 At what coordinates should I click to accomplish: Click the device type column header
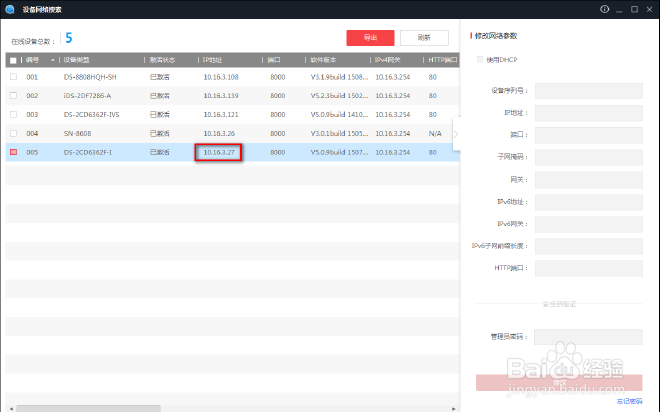(x=76, y=60)
